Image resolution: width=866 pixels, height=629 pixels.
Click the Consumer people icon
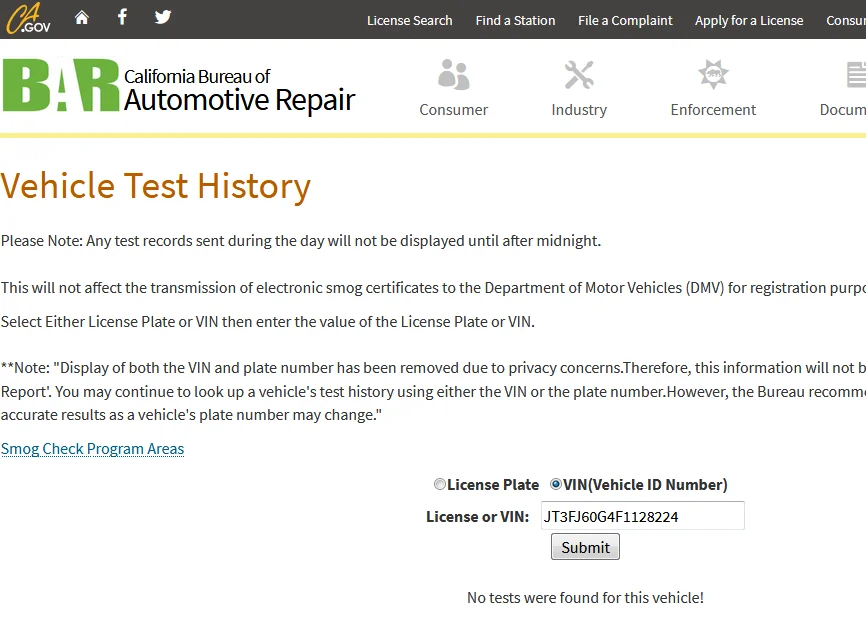click(453, 75)
